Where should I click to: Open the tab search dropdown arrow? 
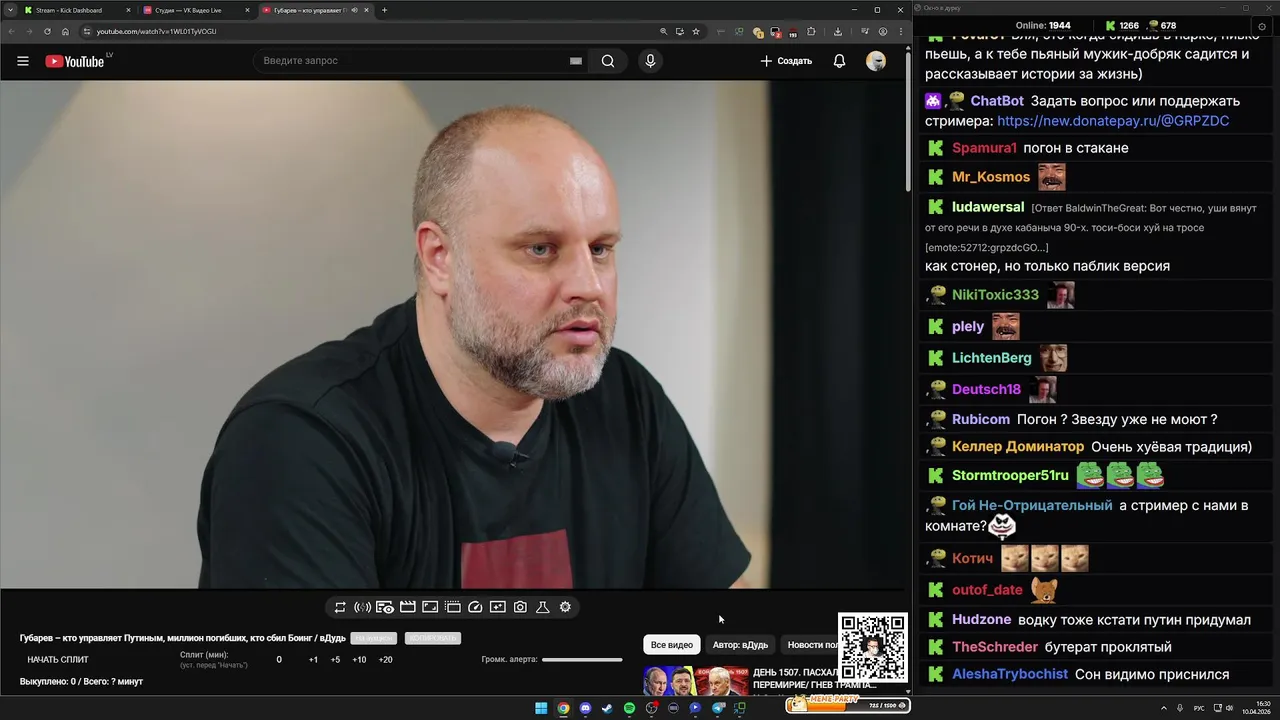(x=10, y=10)
